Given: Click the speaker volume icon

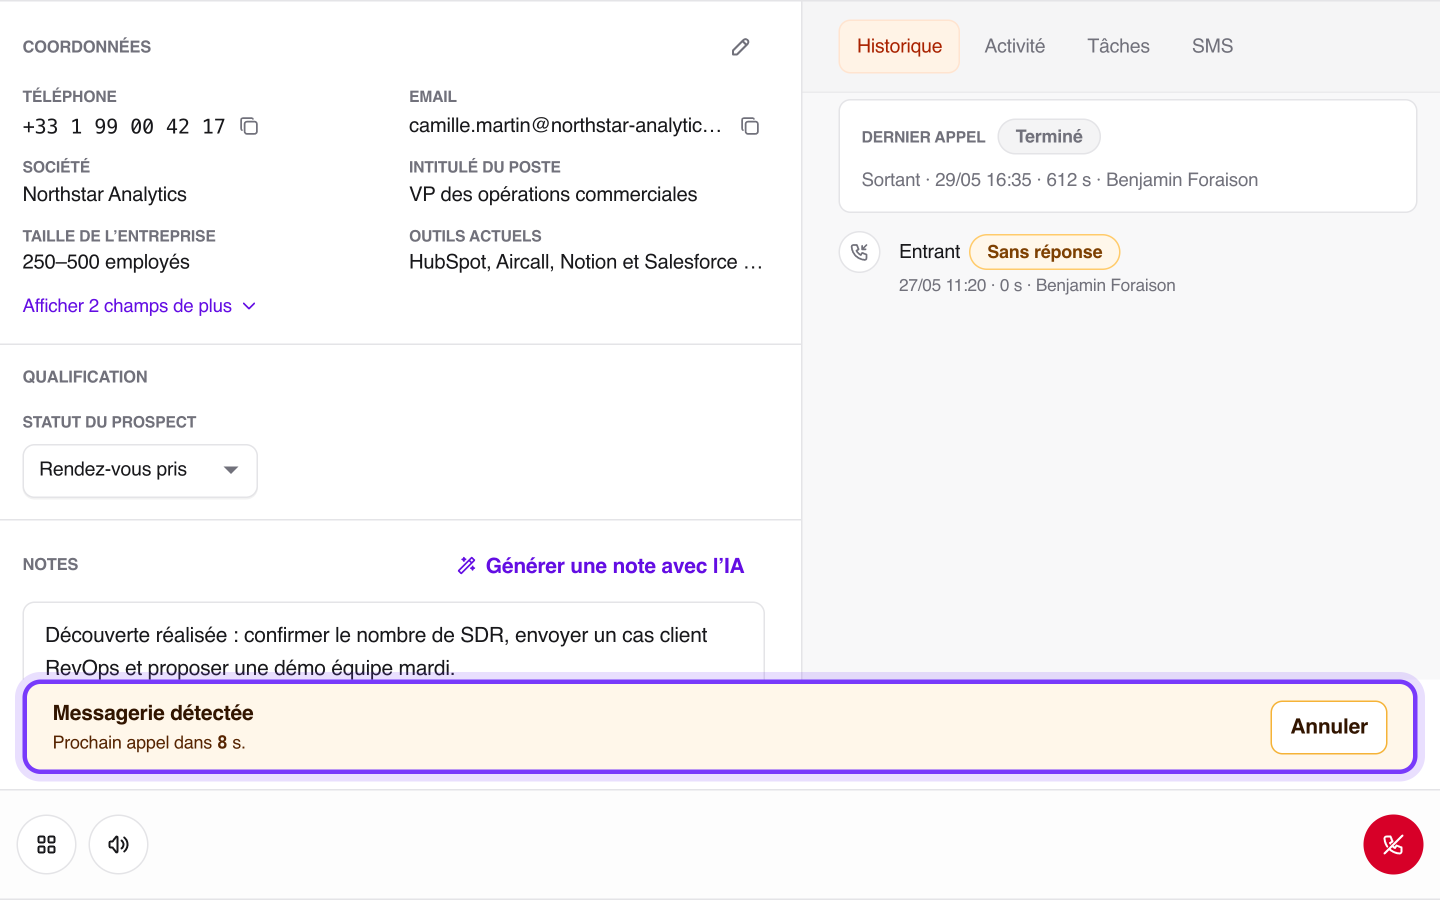Looking at the screenshot, I should [x=118, y=845].
